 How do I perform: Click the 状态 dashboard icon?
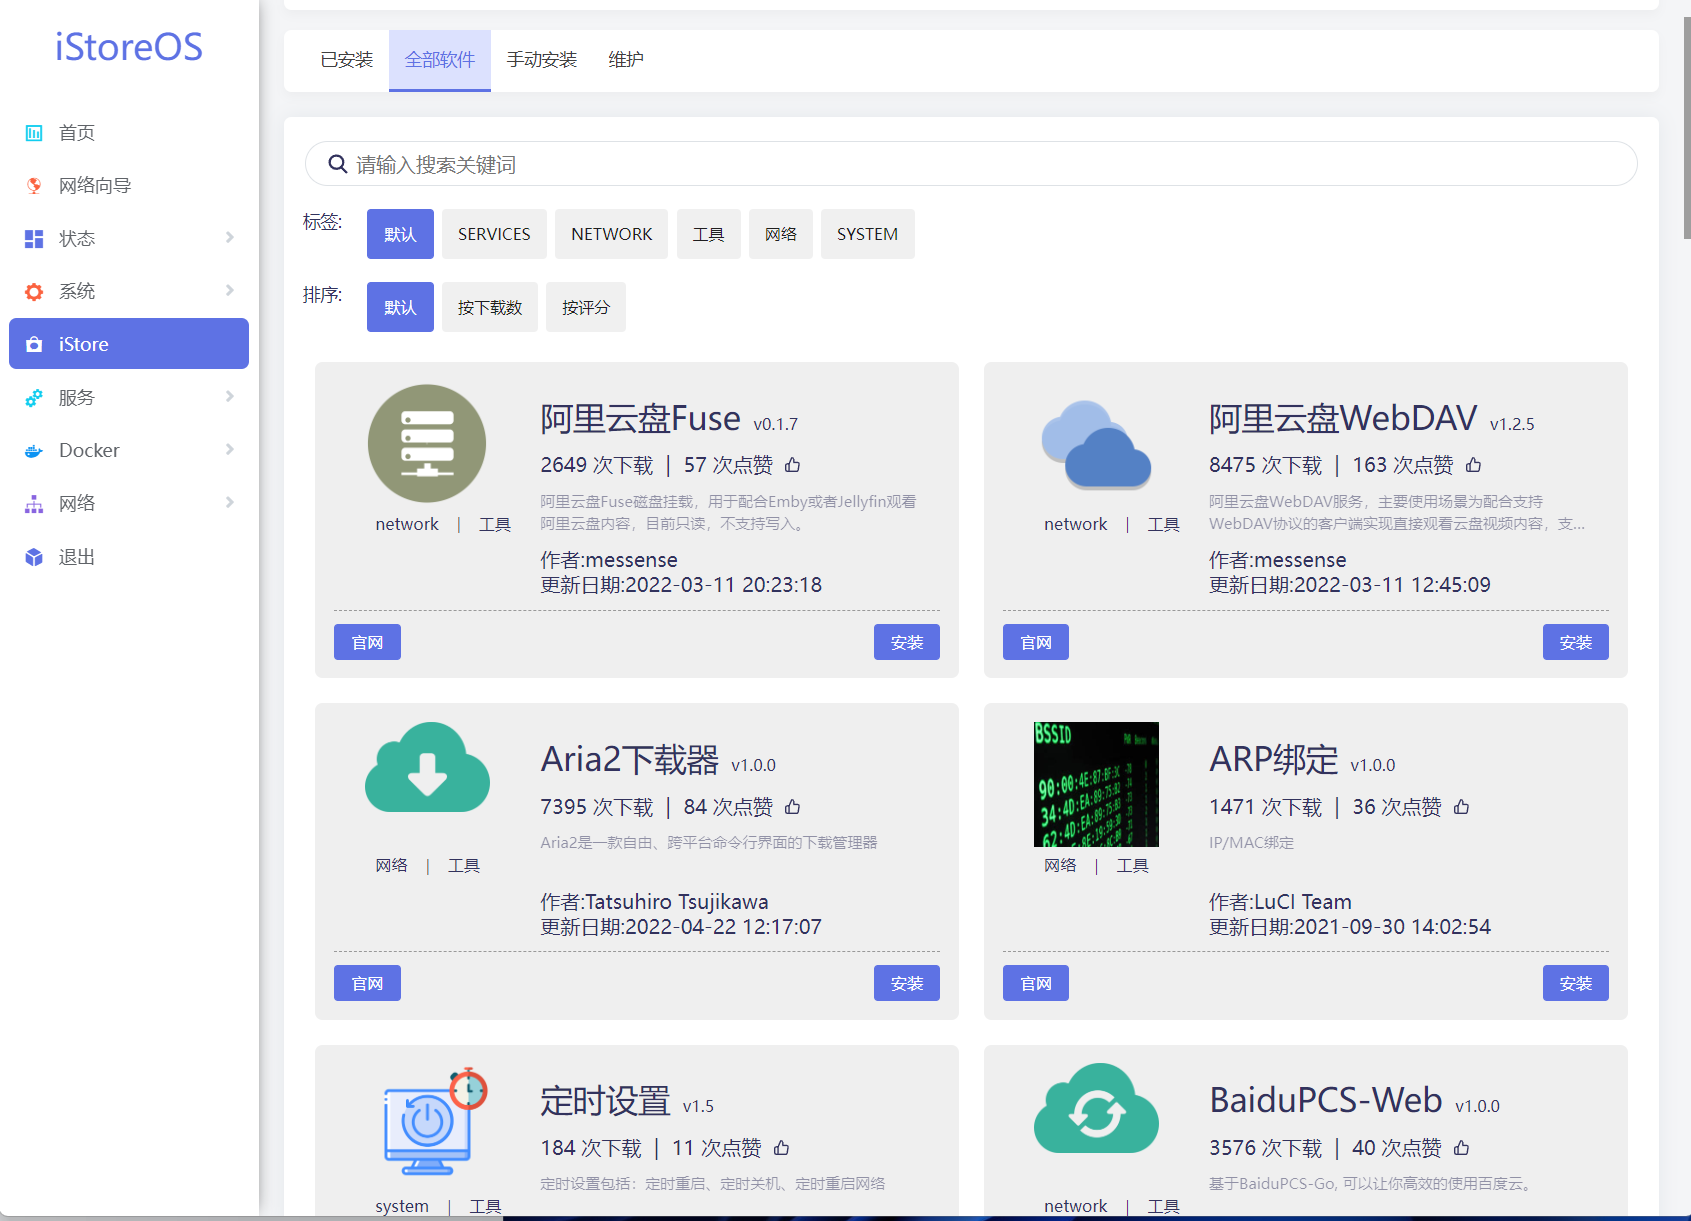[34, 238]
